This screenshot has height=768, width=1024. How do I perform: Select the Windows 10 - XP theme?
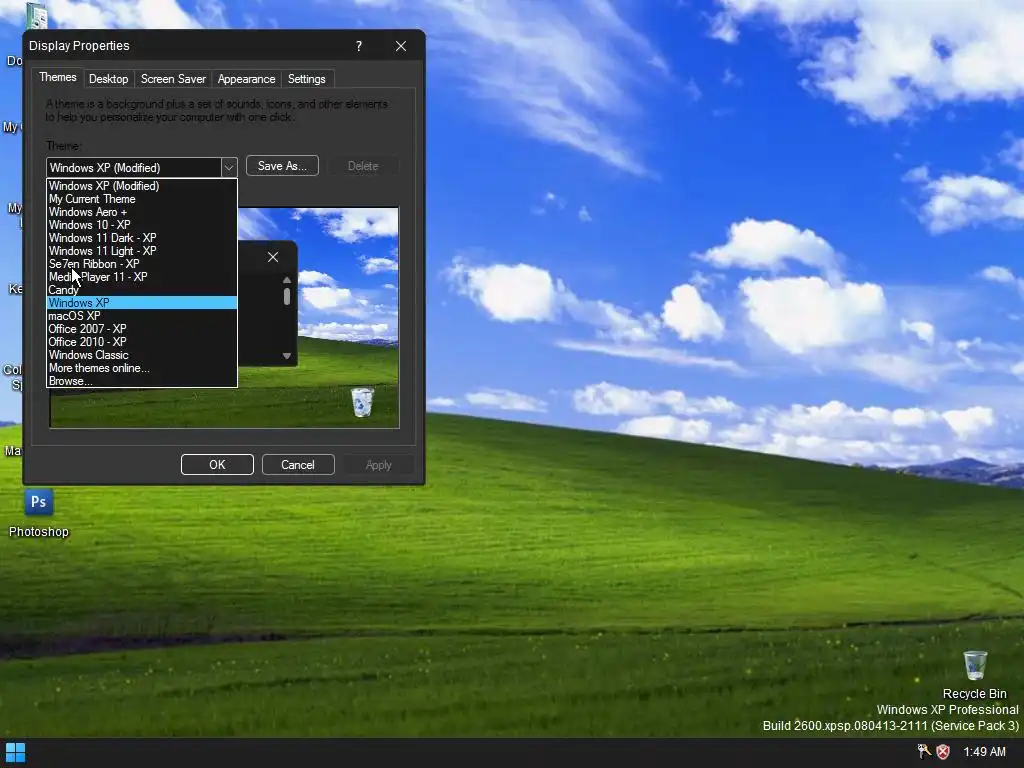pos(142,225)
